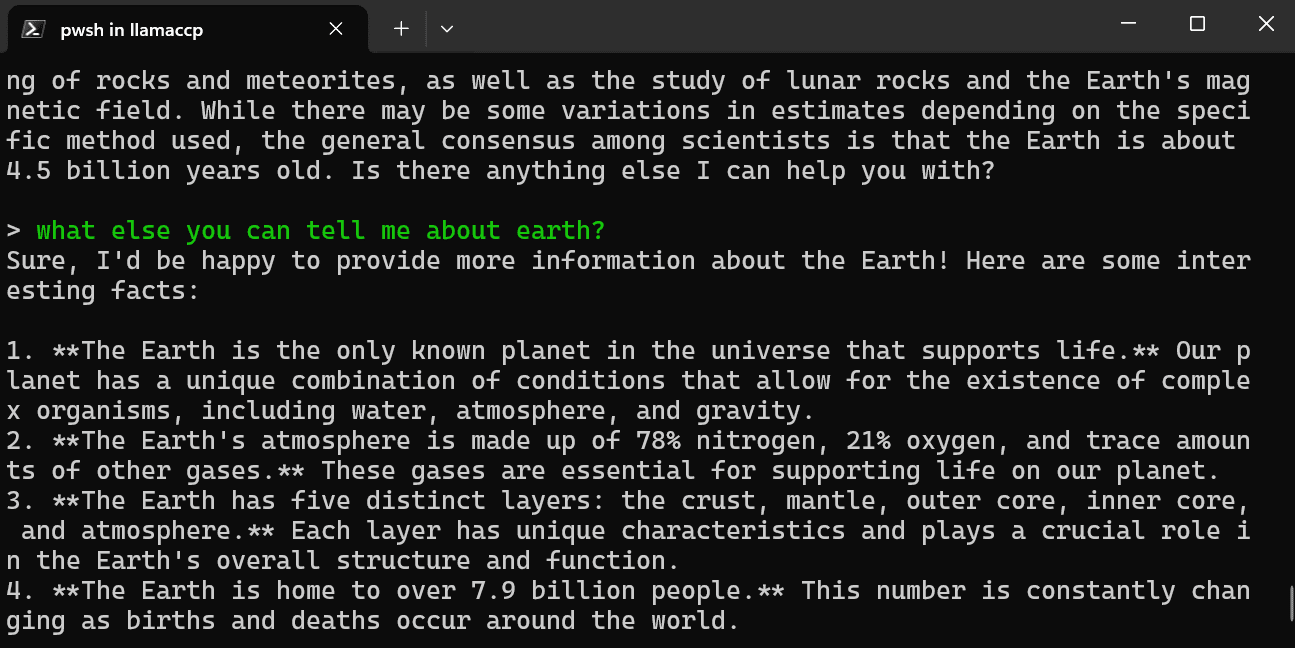
Task: Close the terminal window
Action: click(1265, 24)
